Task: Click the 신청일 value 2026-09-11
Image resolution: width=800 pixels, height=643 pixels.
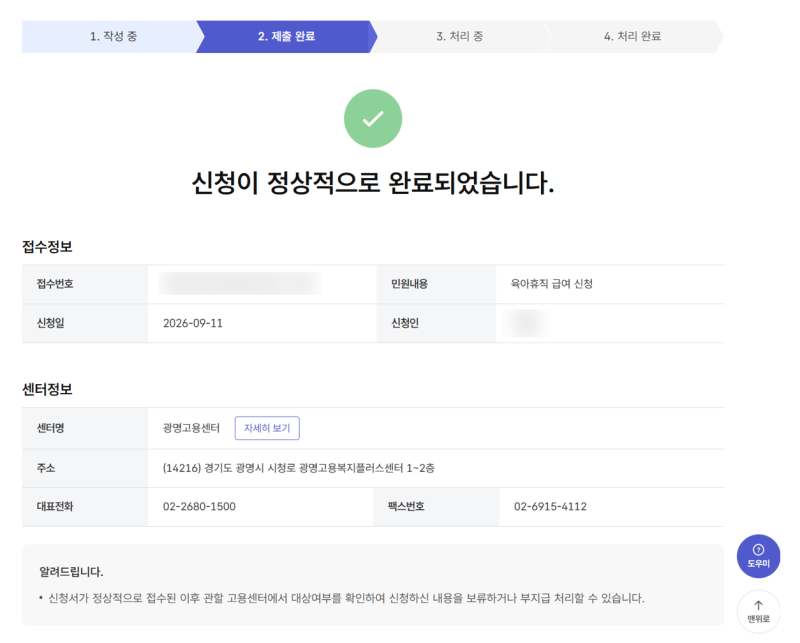Action: point(193,323)
